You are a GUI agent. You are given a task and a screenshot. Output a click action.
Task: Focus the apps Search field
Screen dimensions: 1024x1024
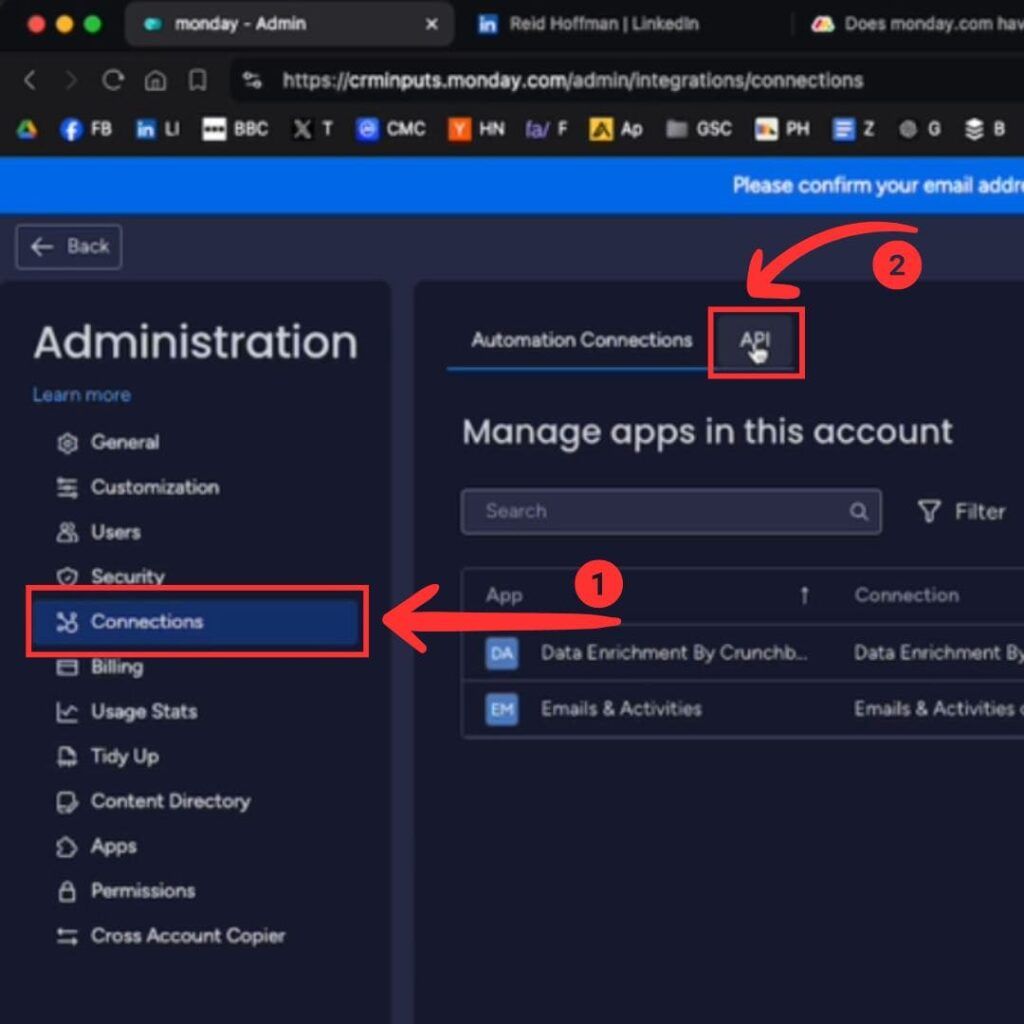[671, 511]
